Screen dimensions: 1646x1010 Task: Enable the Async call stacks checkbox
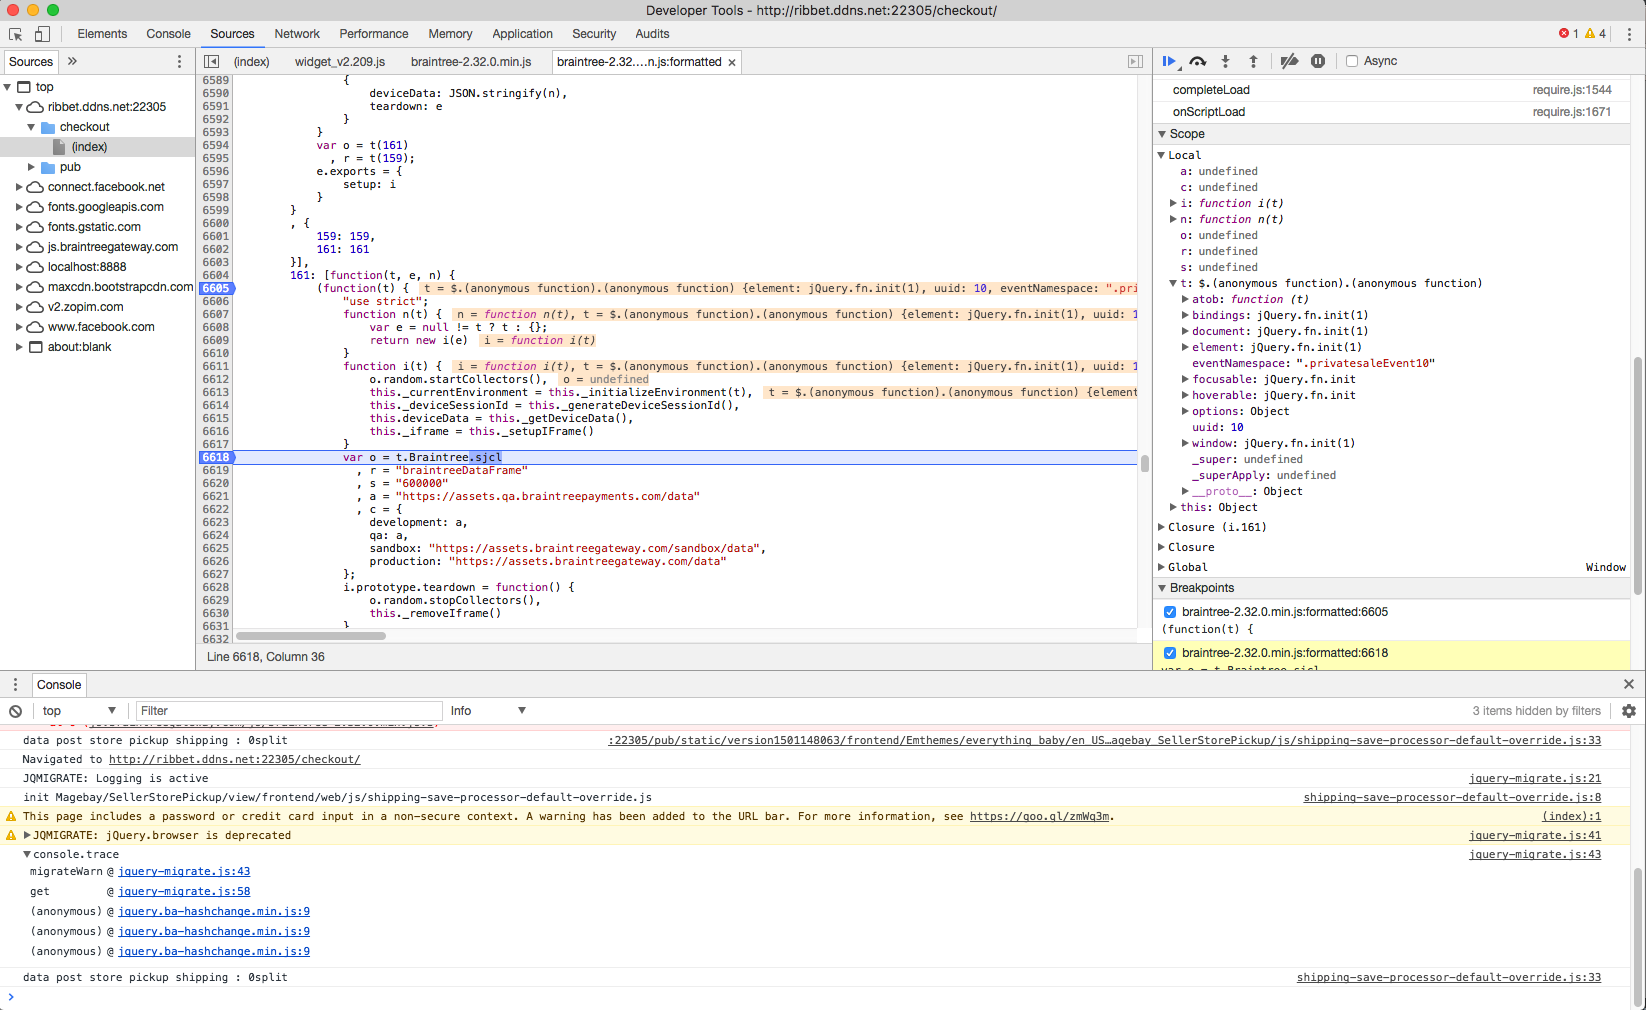pos(1352,61)
